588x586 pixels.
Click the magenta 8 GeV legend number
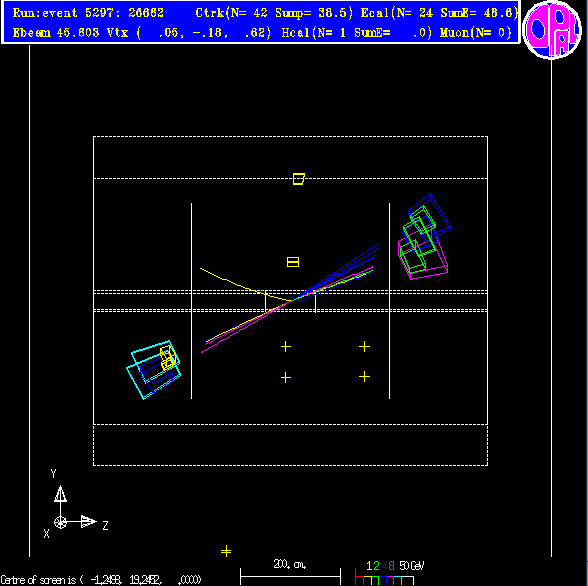391,566
